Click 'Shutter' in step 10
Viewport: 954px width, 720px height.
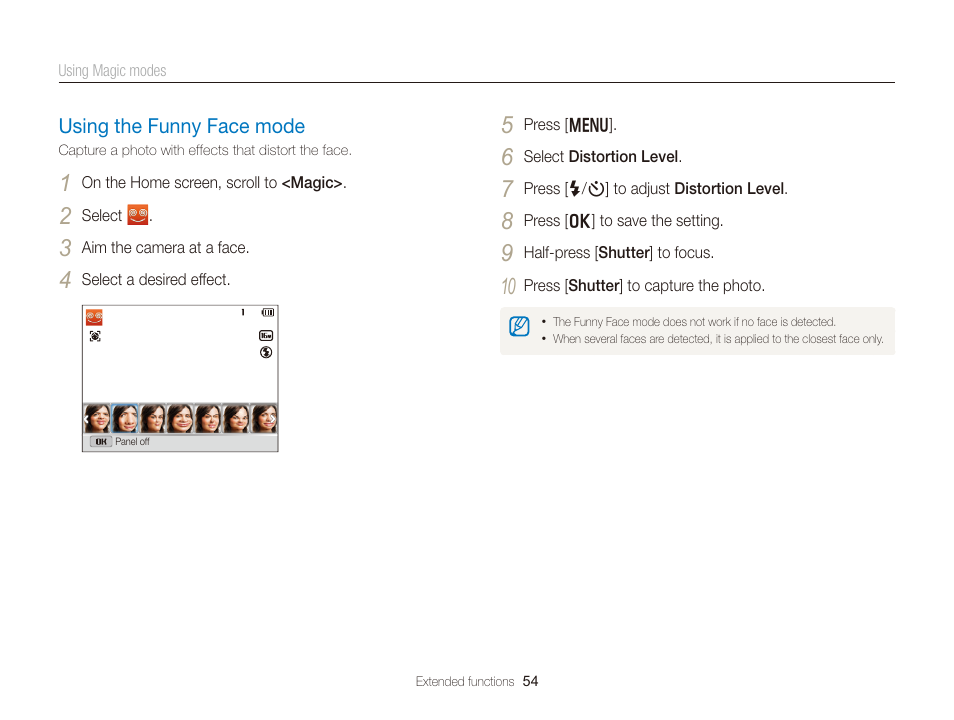[594, 285]
